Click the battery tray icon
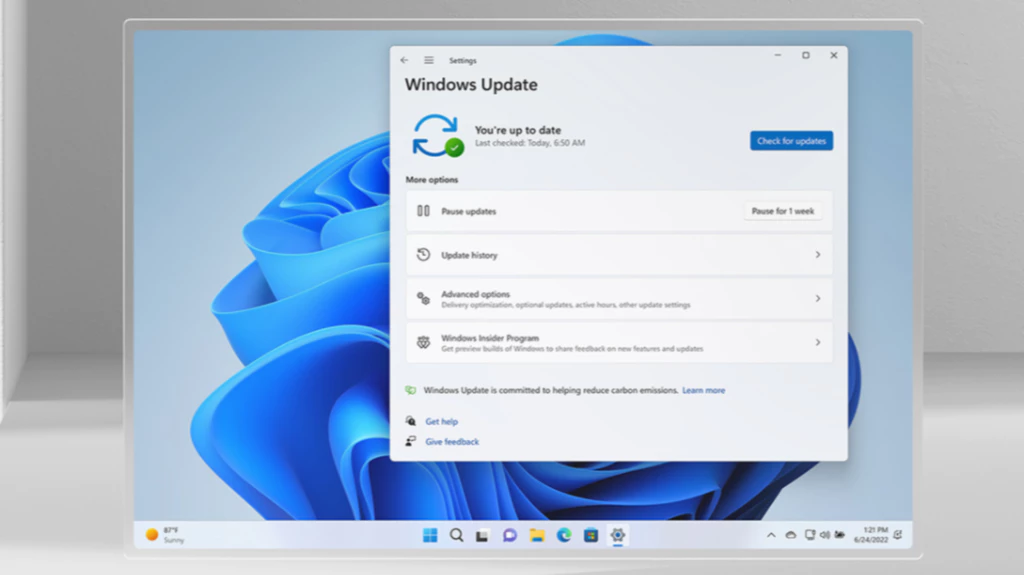 click(840, 535)
